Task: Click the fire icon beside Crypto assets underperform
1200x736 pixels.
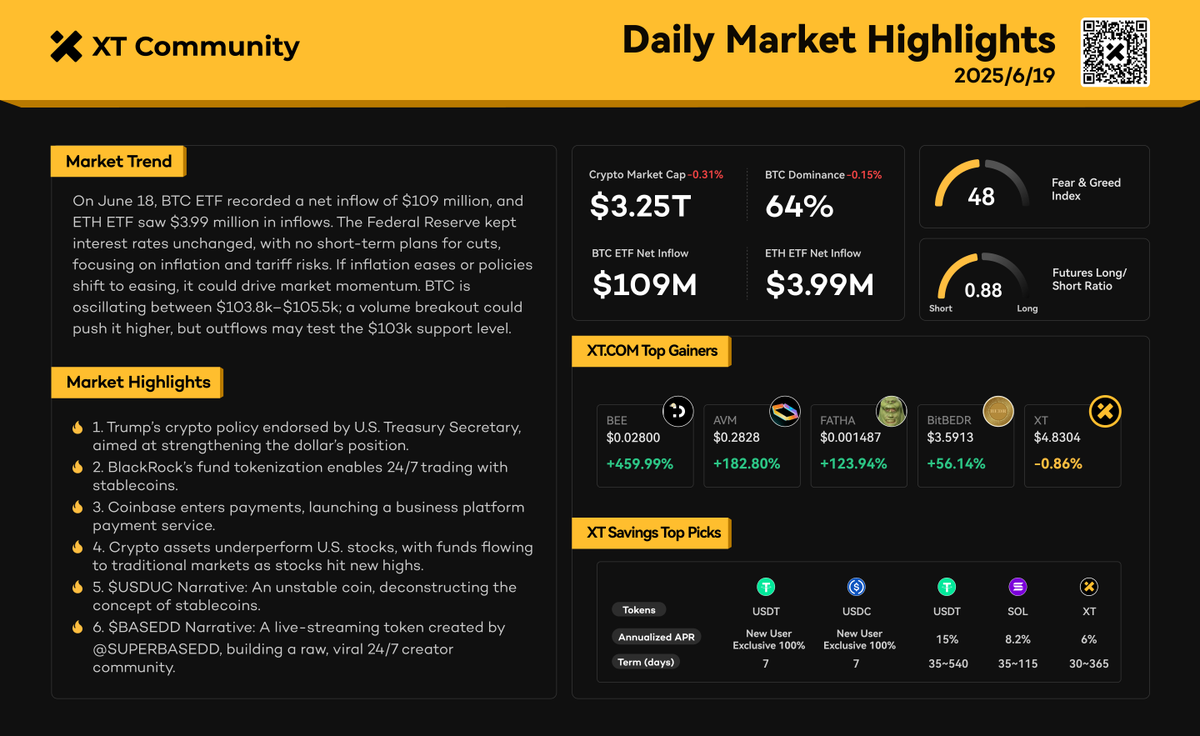Action: pos(77,547)
